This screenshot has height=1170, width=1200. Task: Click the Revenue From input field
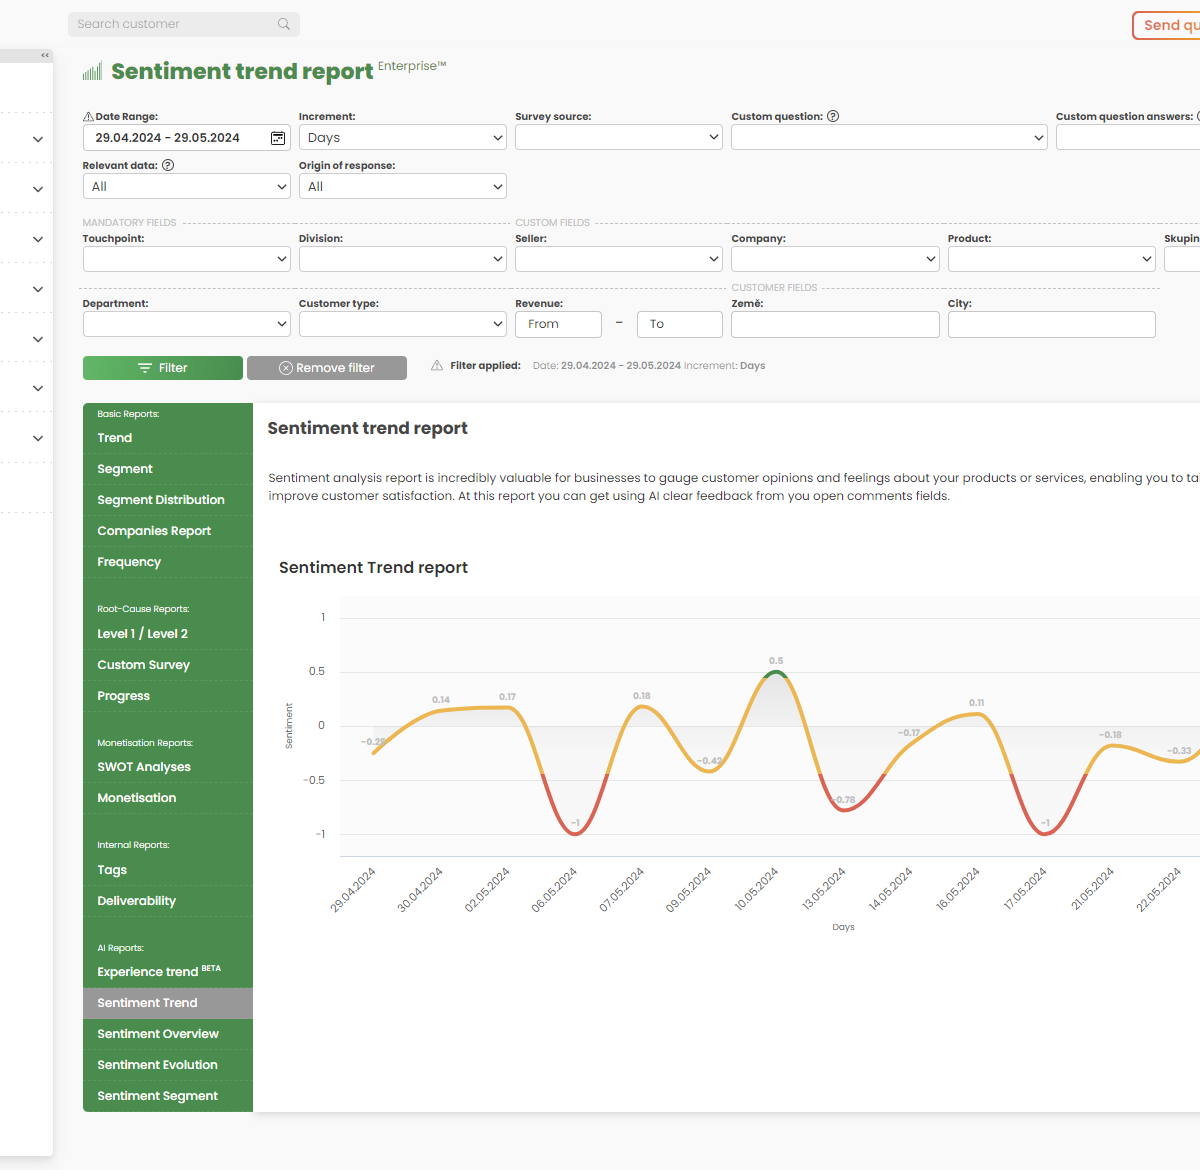click(x=558, y=324)
